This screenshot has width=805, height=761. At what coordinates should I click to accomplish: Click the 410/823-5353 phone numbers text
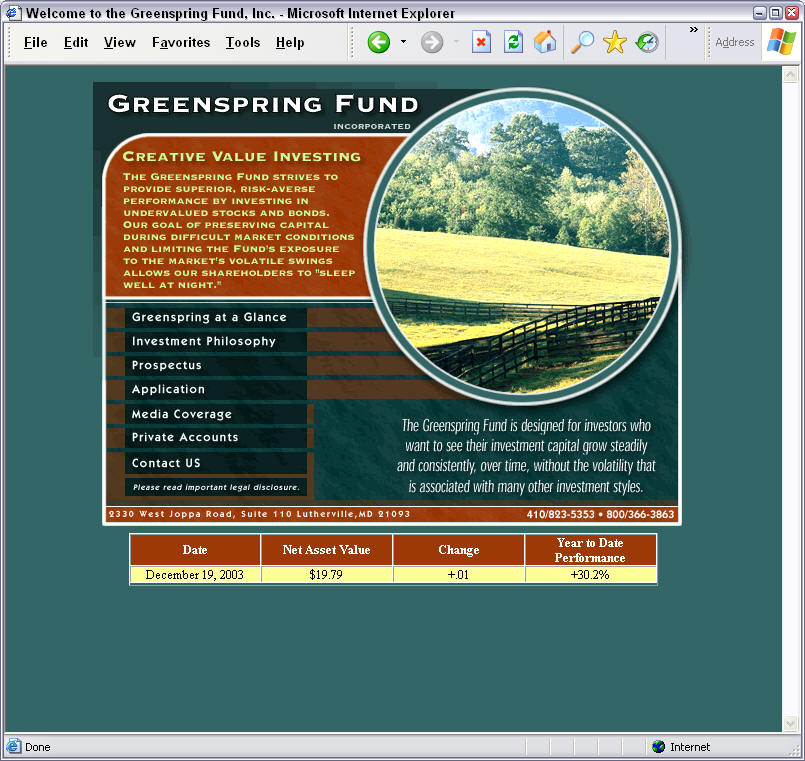(x=600, y=514)
